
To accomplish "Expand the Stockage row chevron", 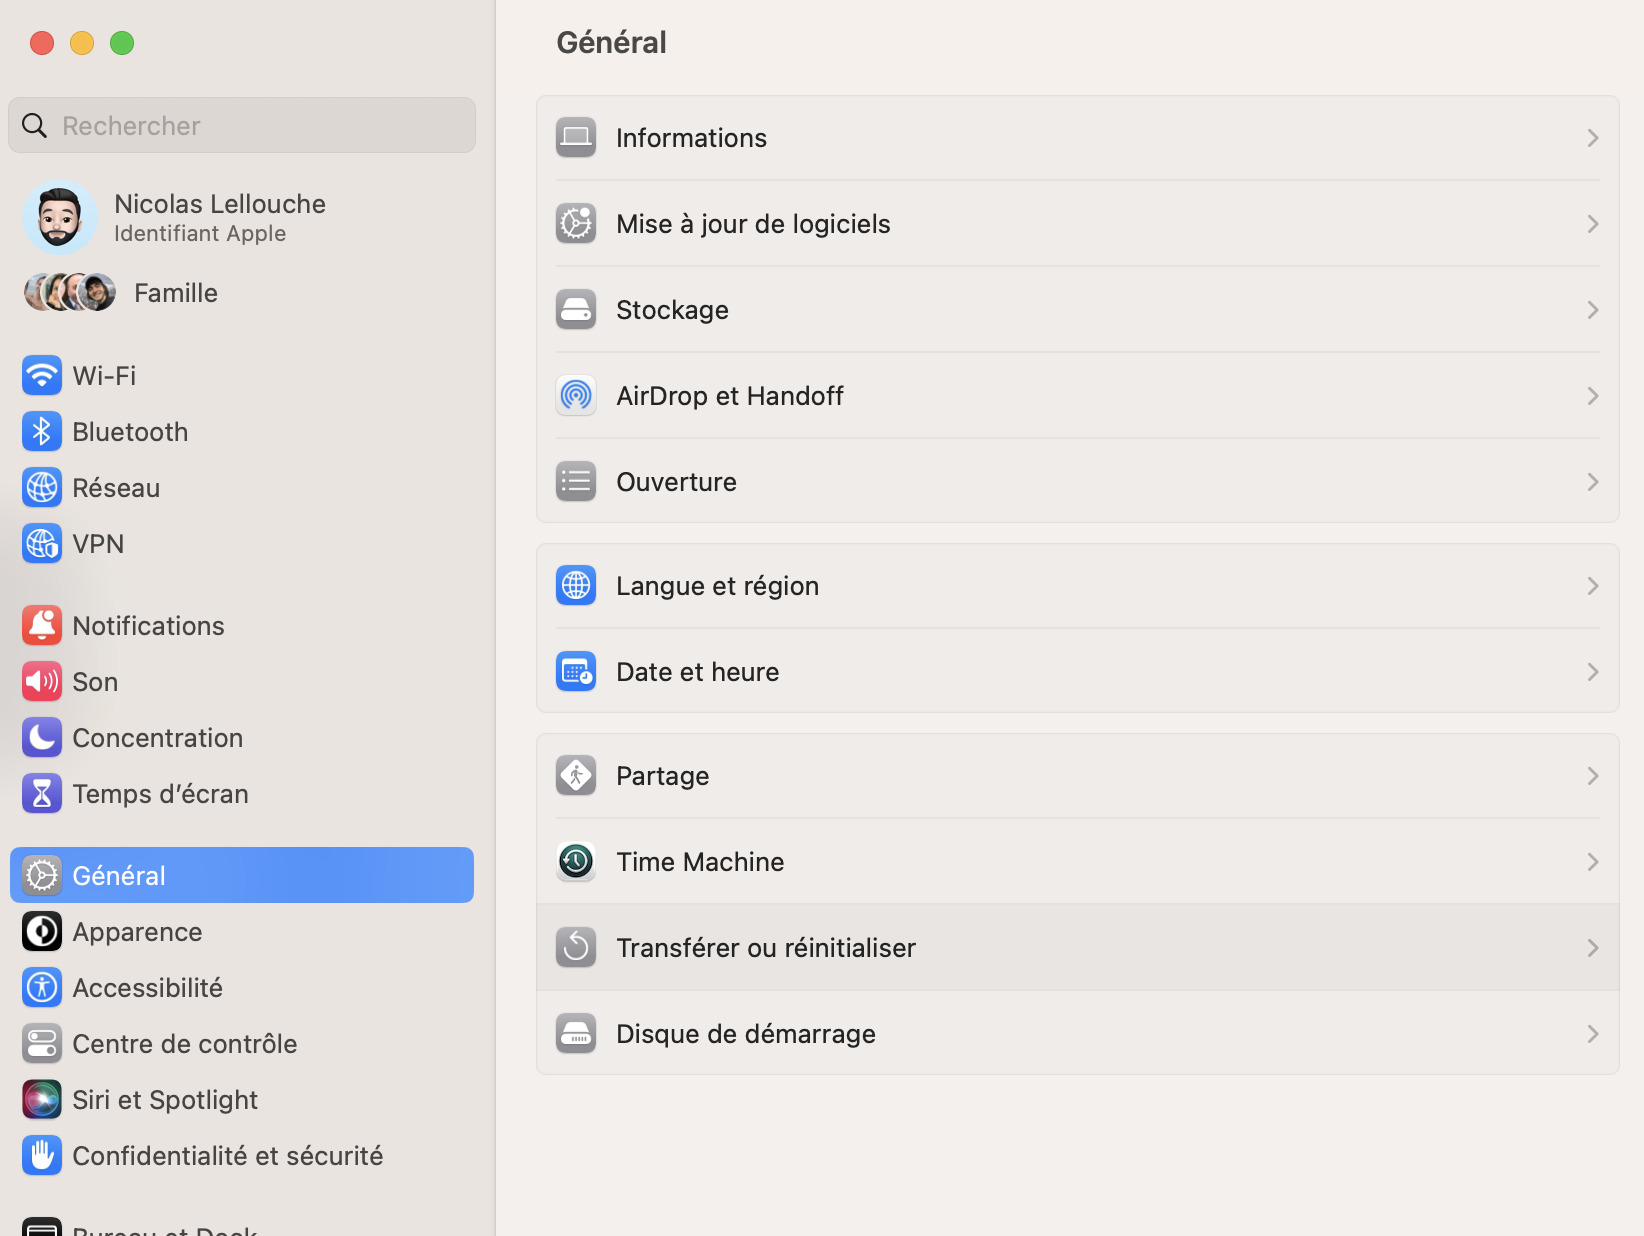I will pos(1593,310).
